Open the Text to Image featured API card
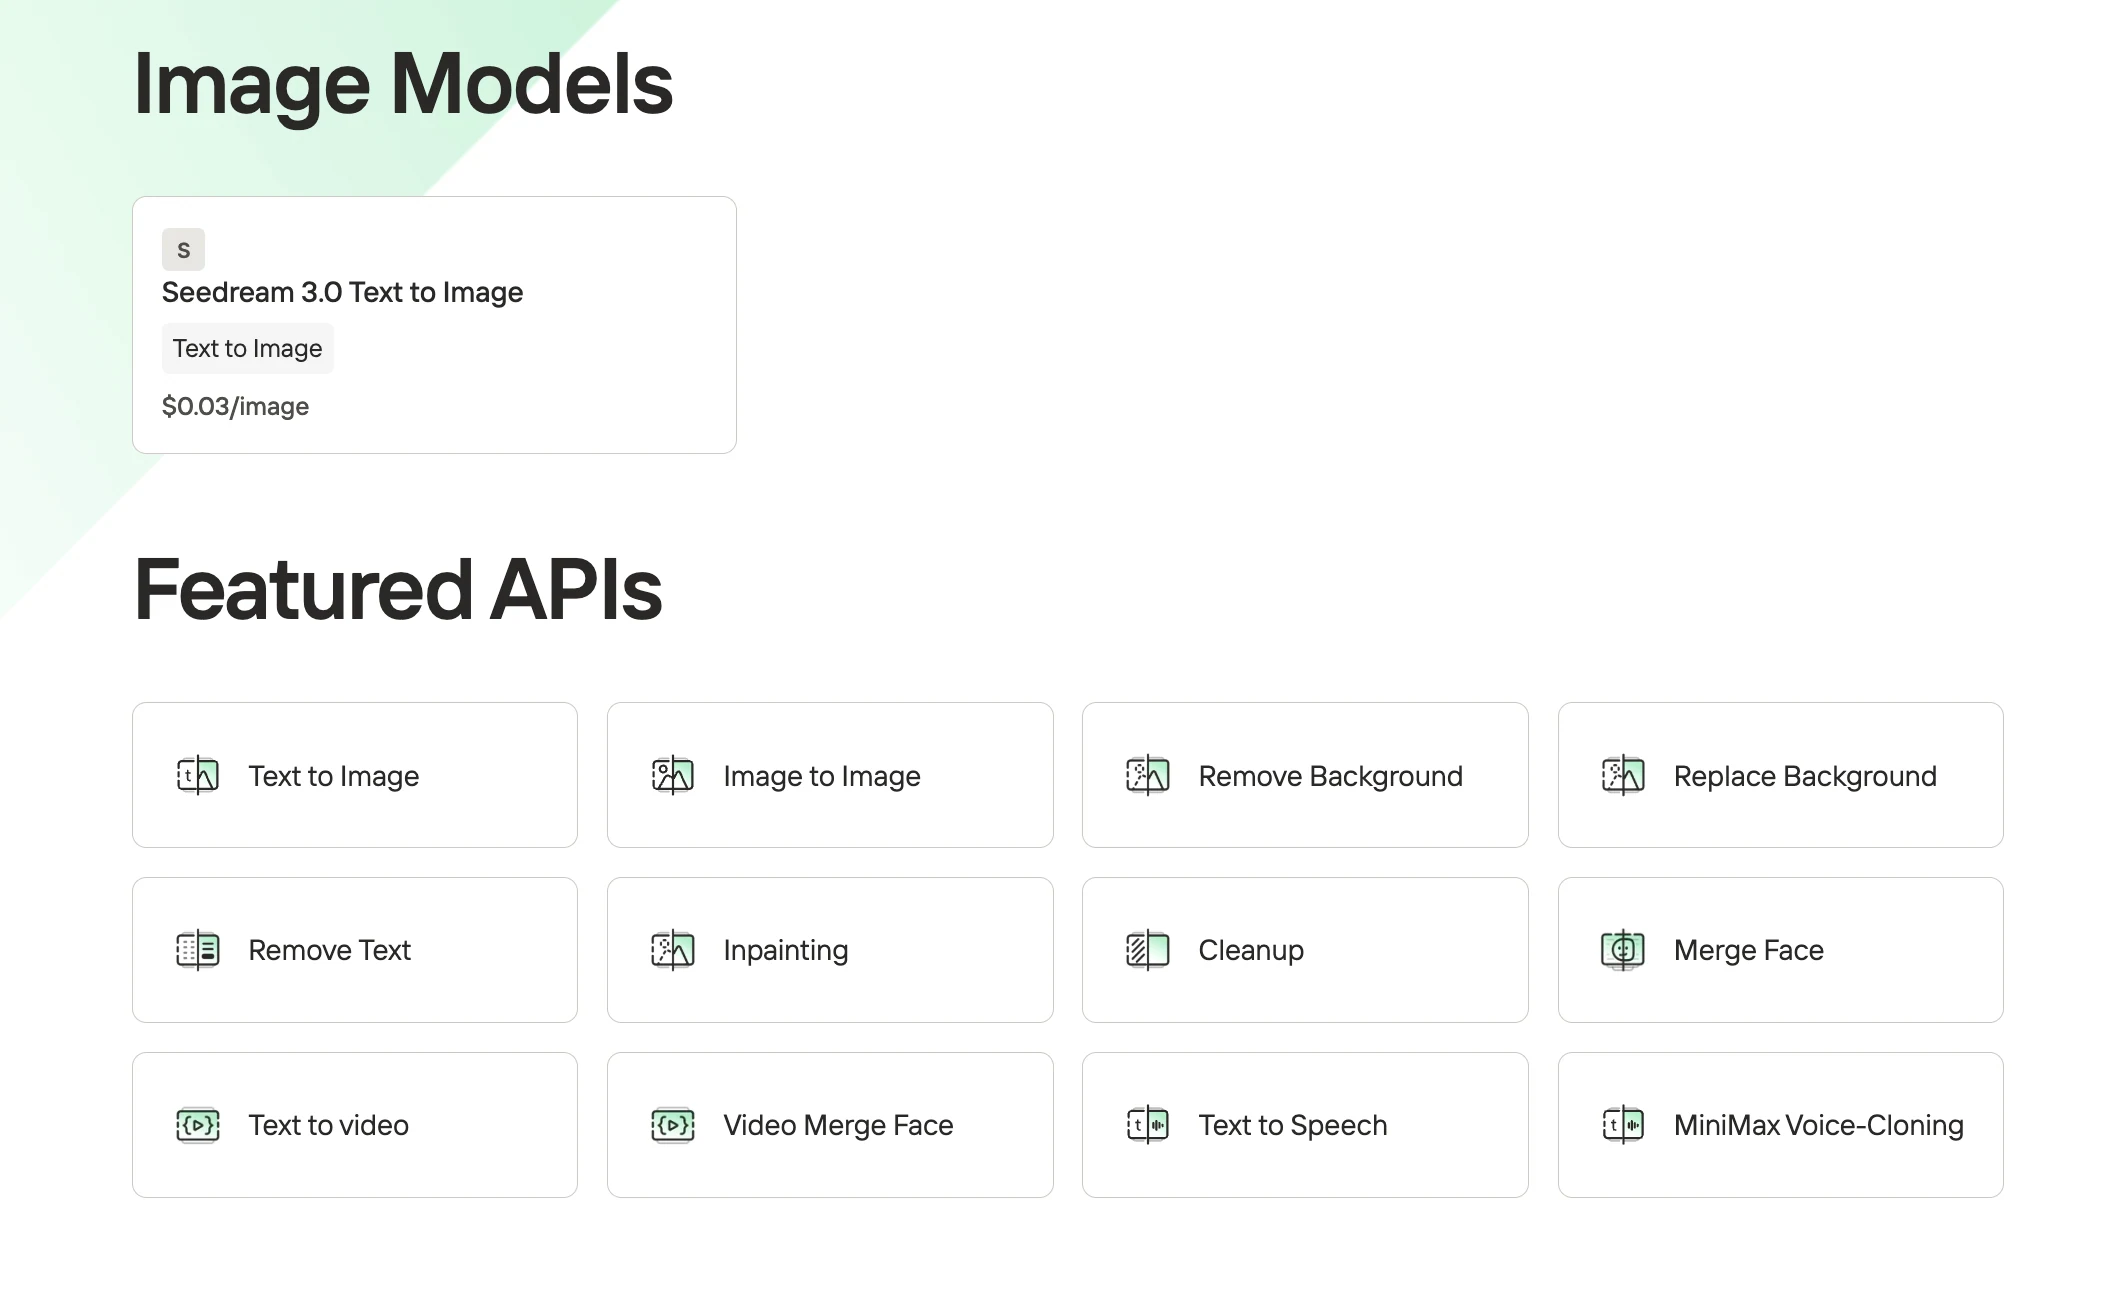Viewport: 2106px width, 1292px height. click(355, 775)
